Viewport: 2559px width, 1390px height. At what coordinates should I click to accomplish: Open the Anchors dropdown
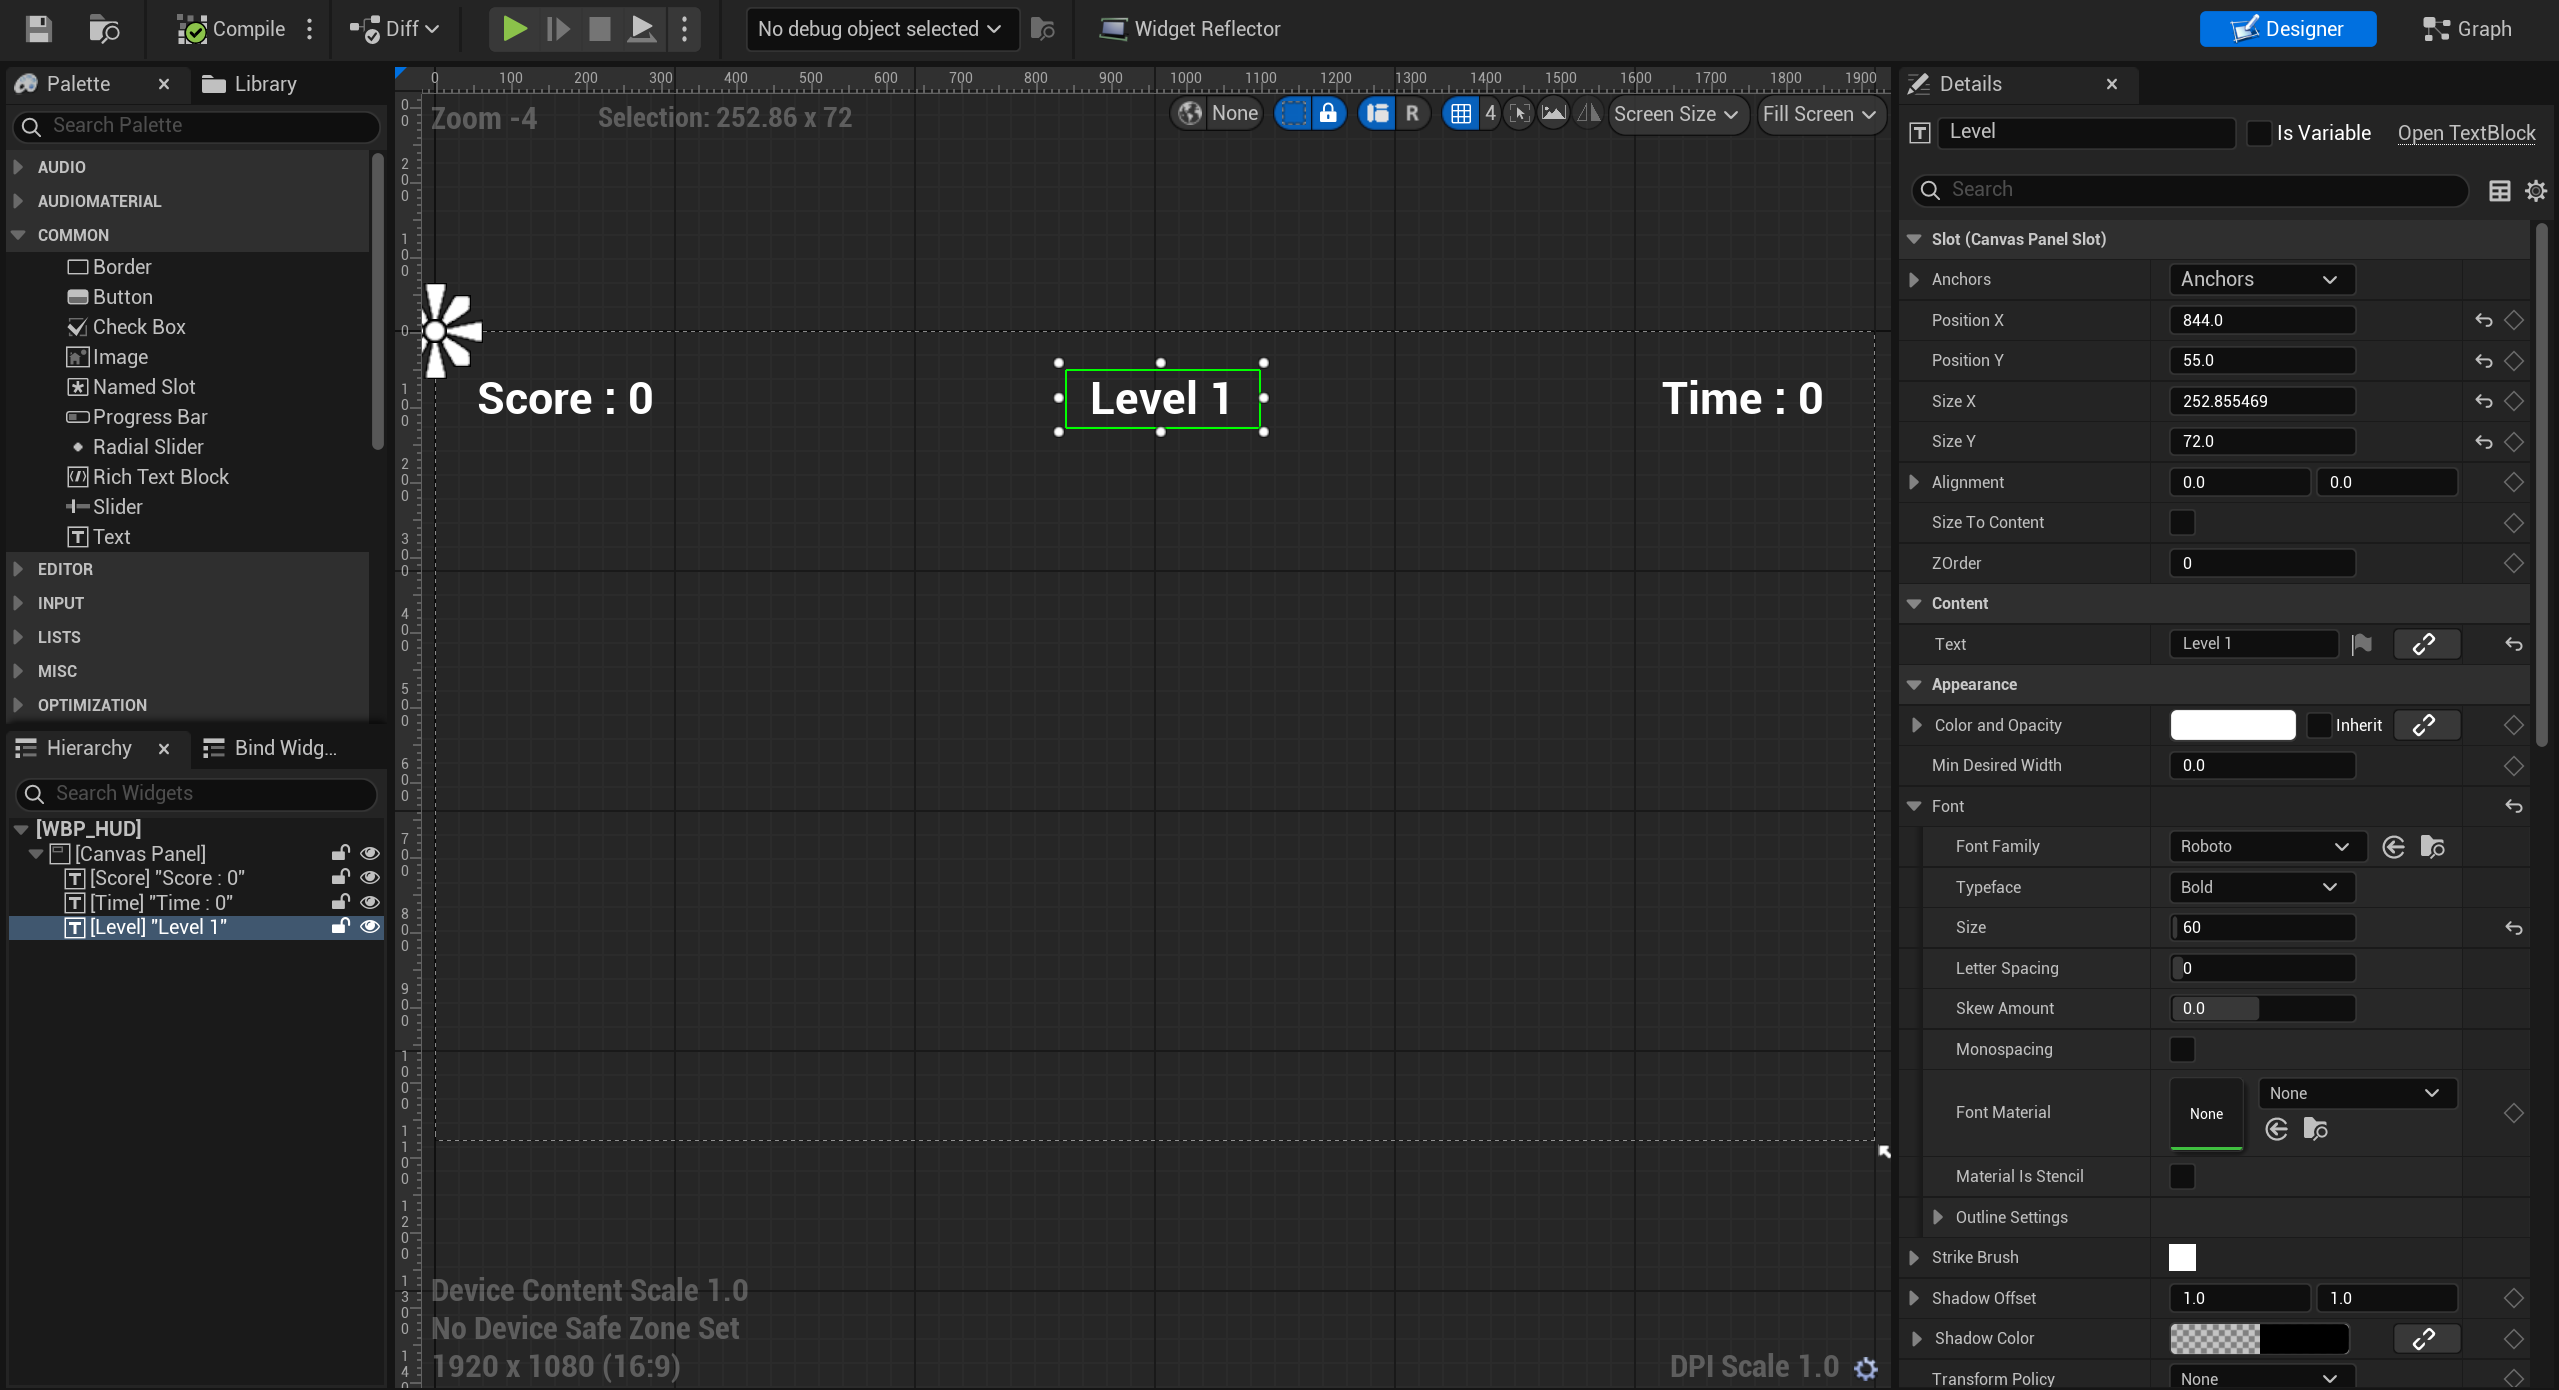[2260, 280]
